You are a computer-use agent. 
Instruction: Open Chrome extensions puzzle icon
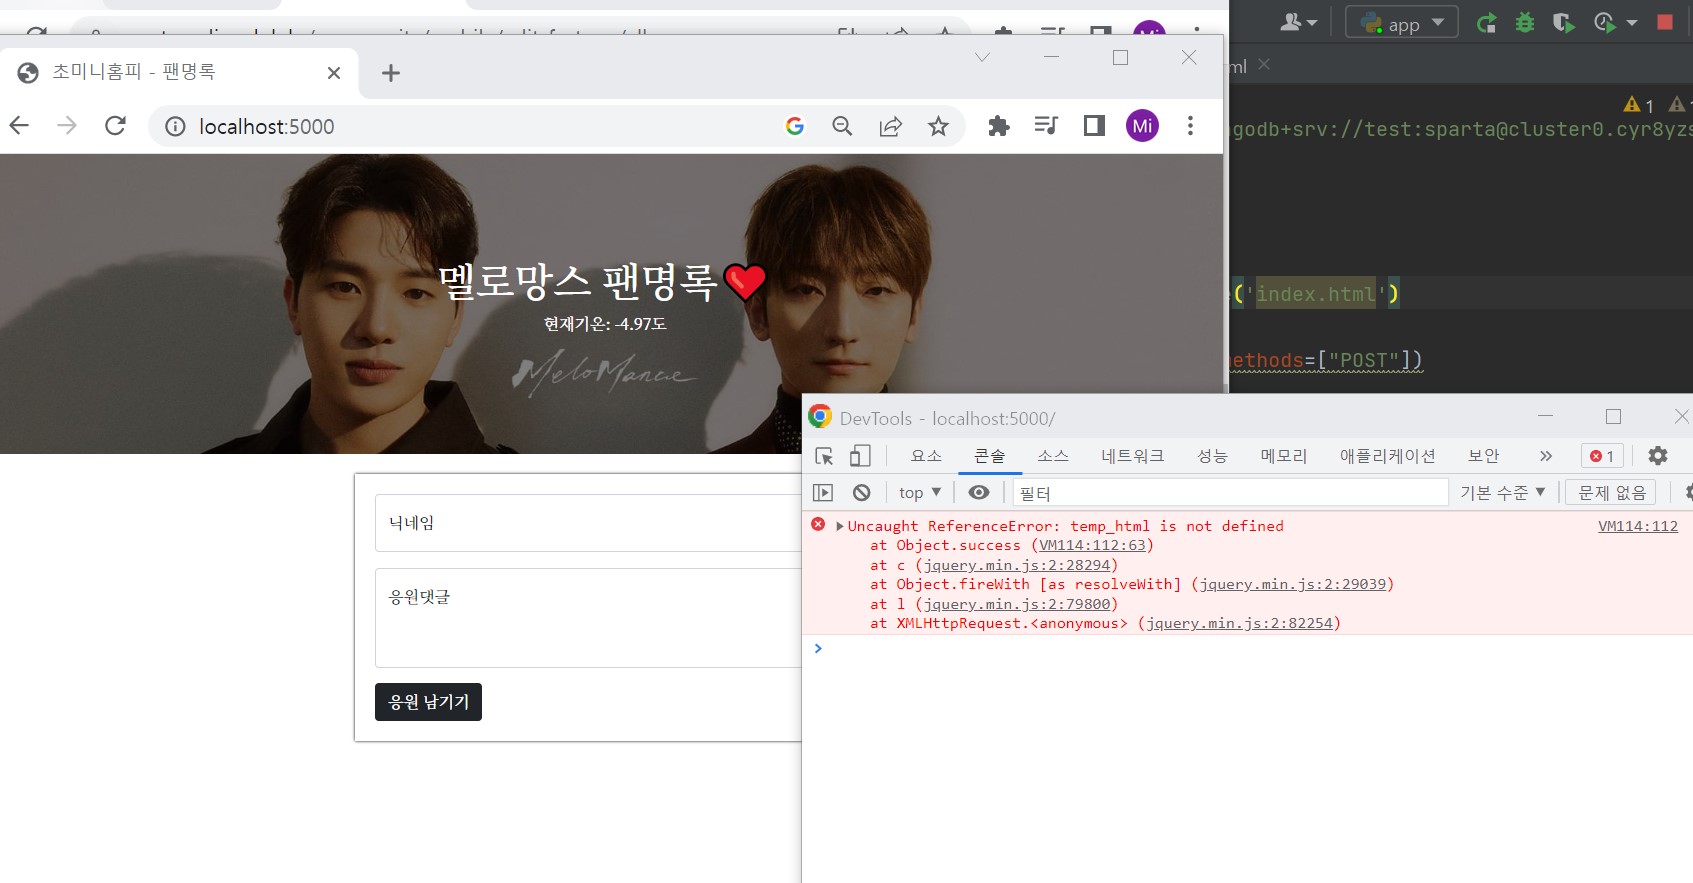click(x=998, y=126)
